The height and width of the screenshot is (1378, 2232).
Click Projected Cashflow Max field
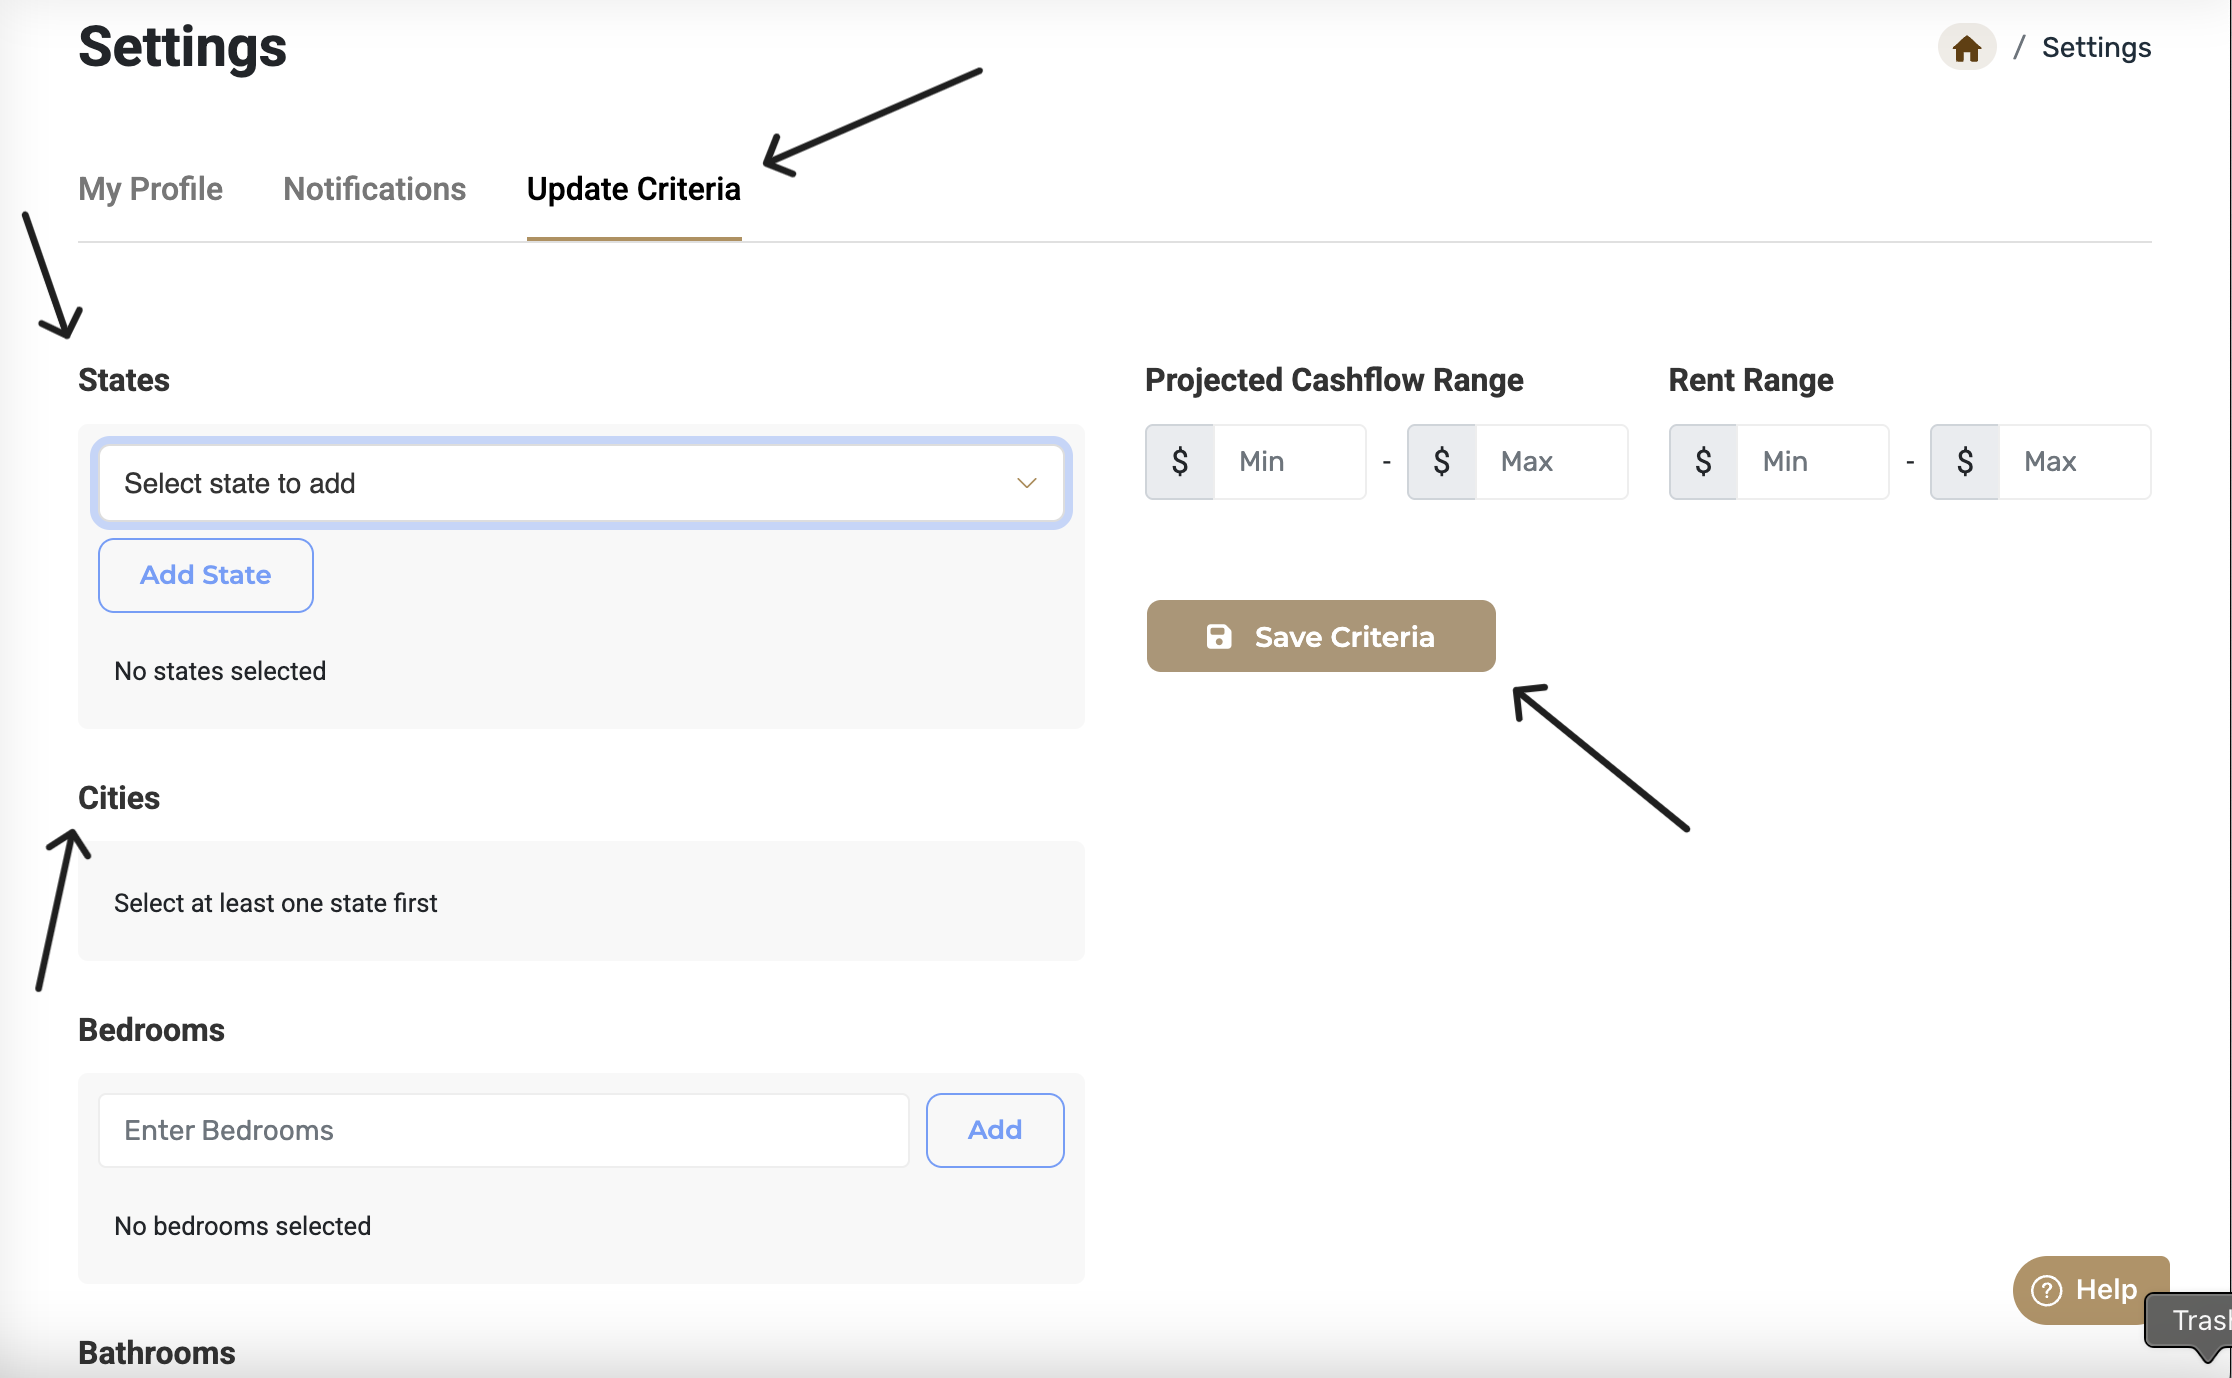(1550, 462)
